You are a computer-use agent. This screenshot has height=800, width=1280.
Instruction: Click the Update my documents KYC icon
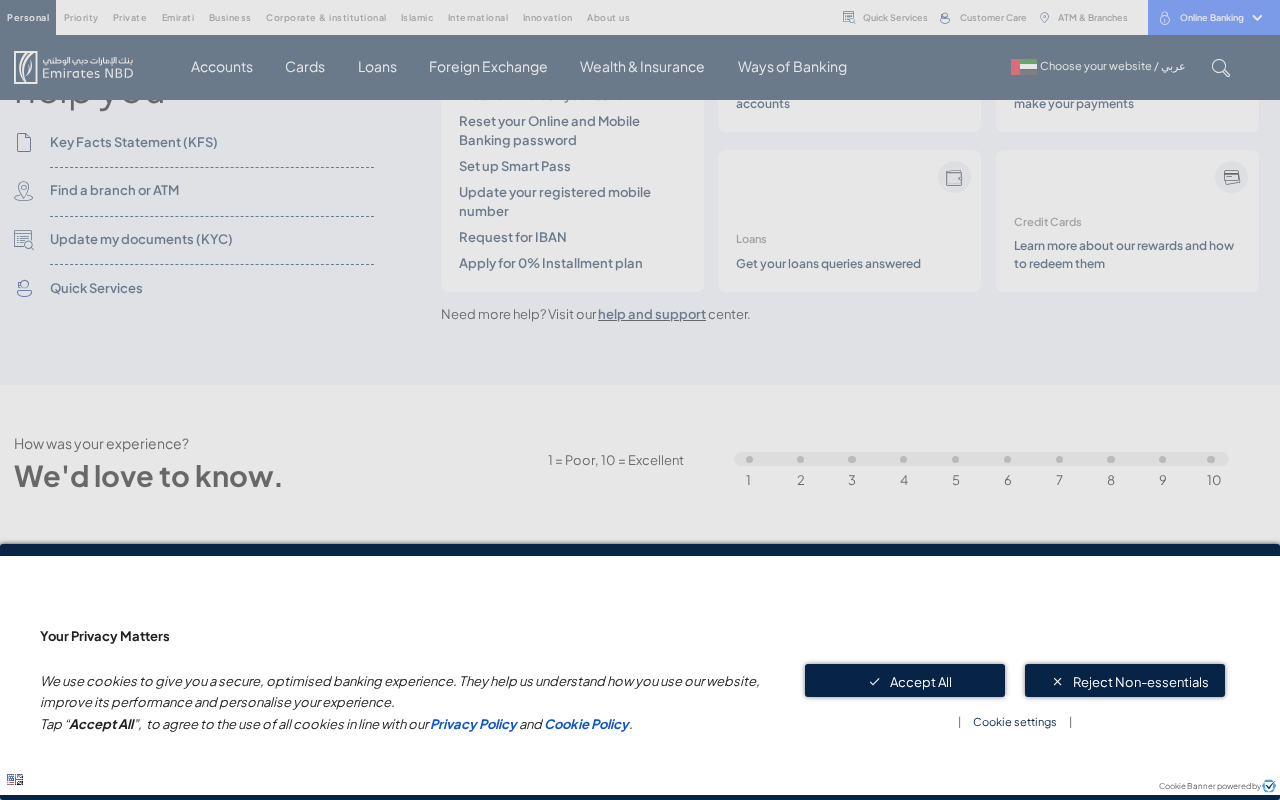24,240
